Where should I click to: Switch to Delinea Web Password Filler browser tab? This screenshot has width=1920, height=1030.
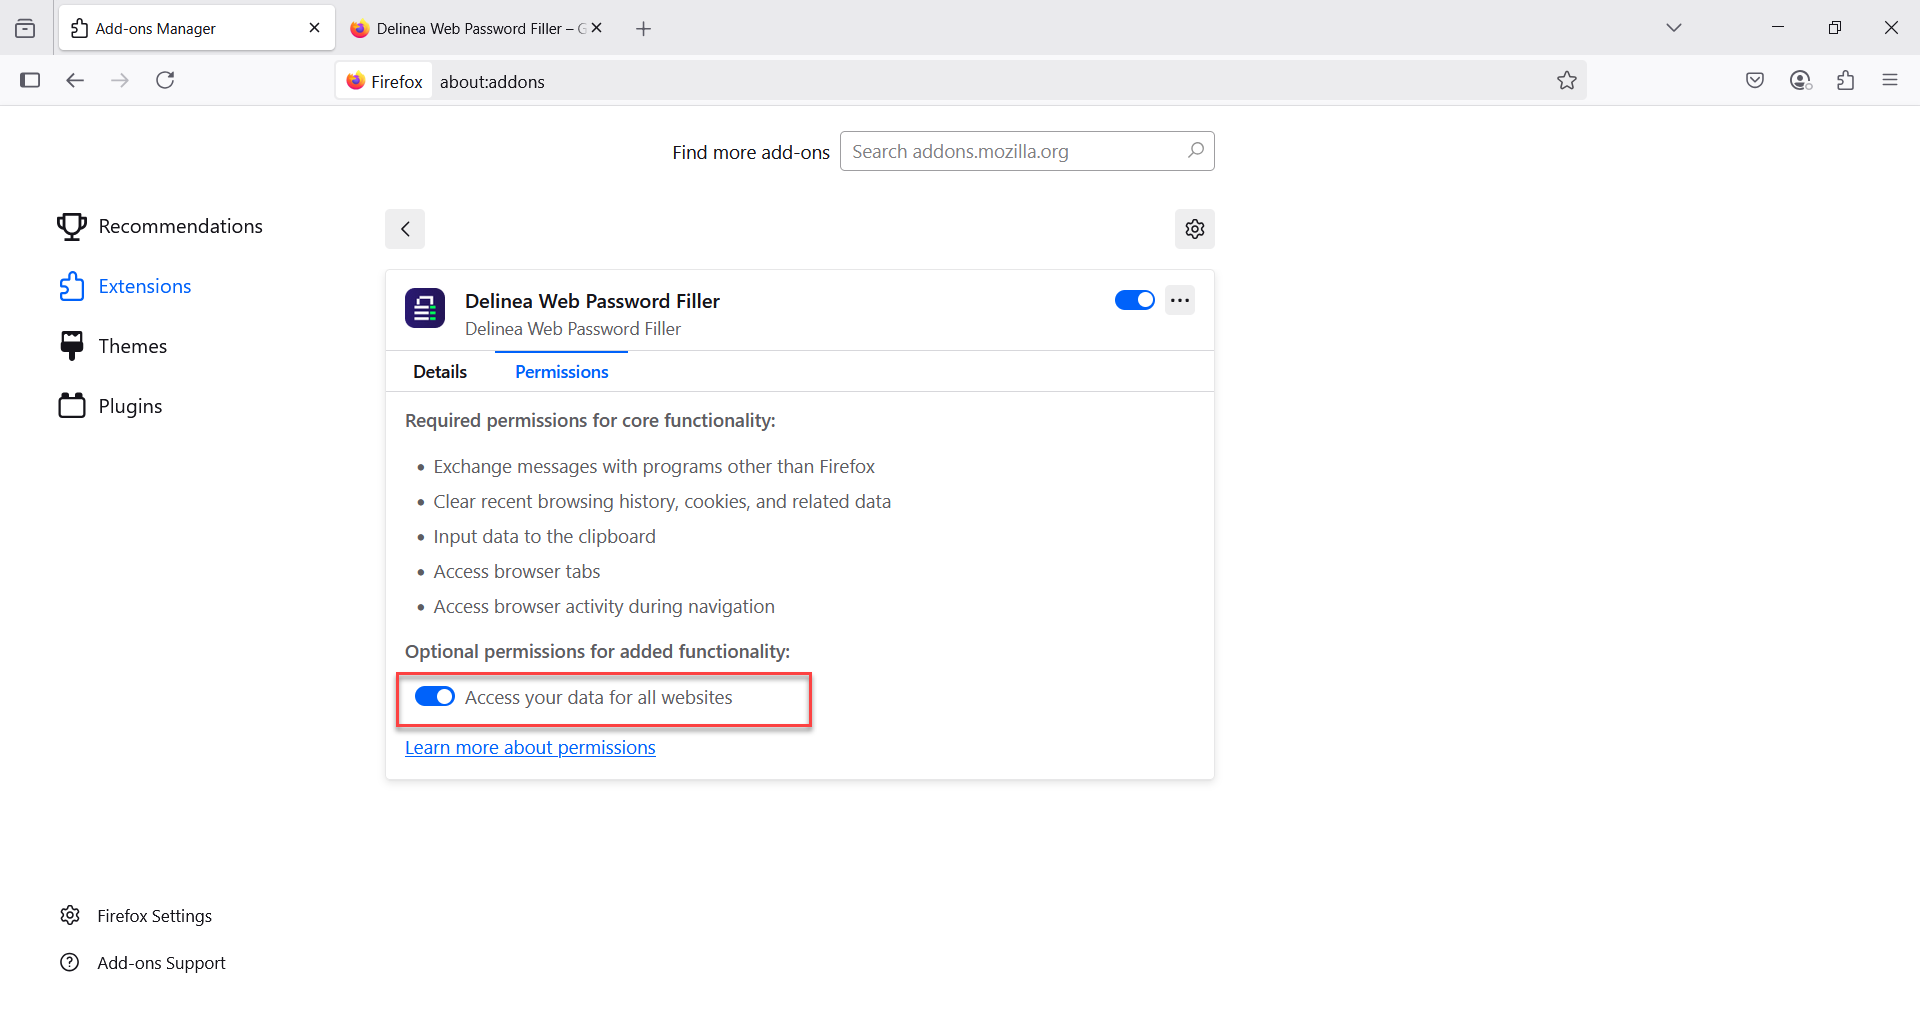470,29
